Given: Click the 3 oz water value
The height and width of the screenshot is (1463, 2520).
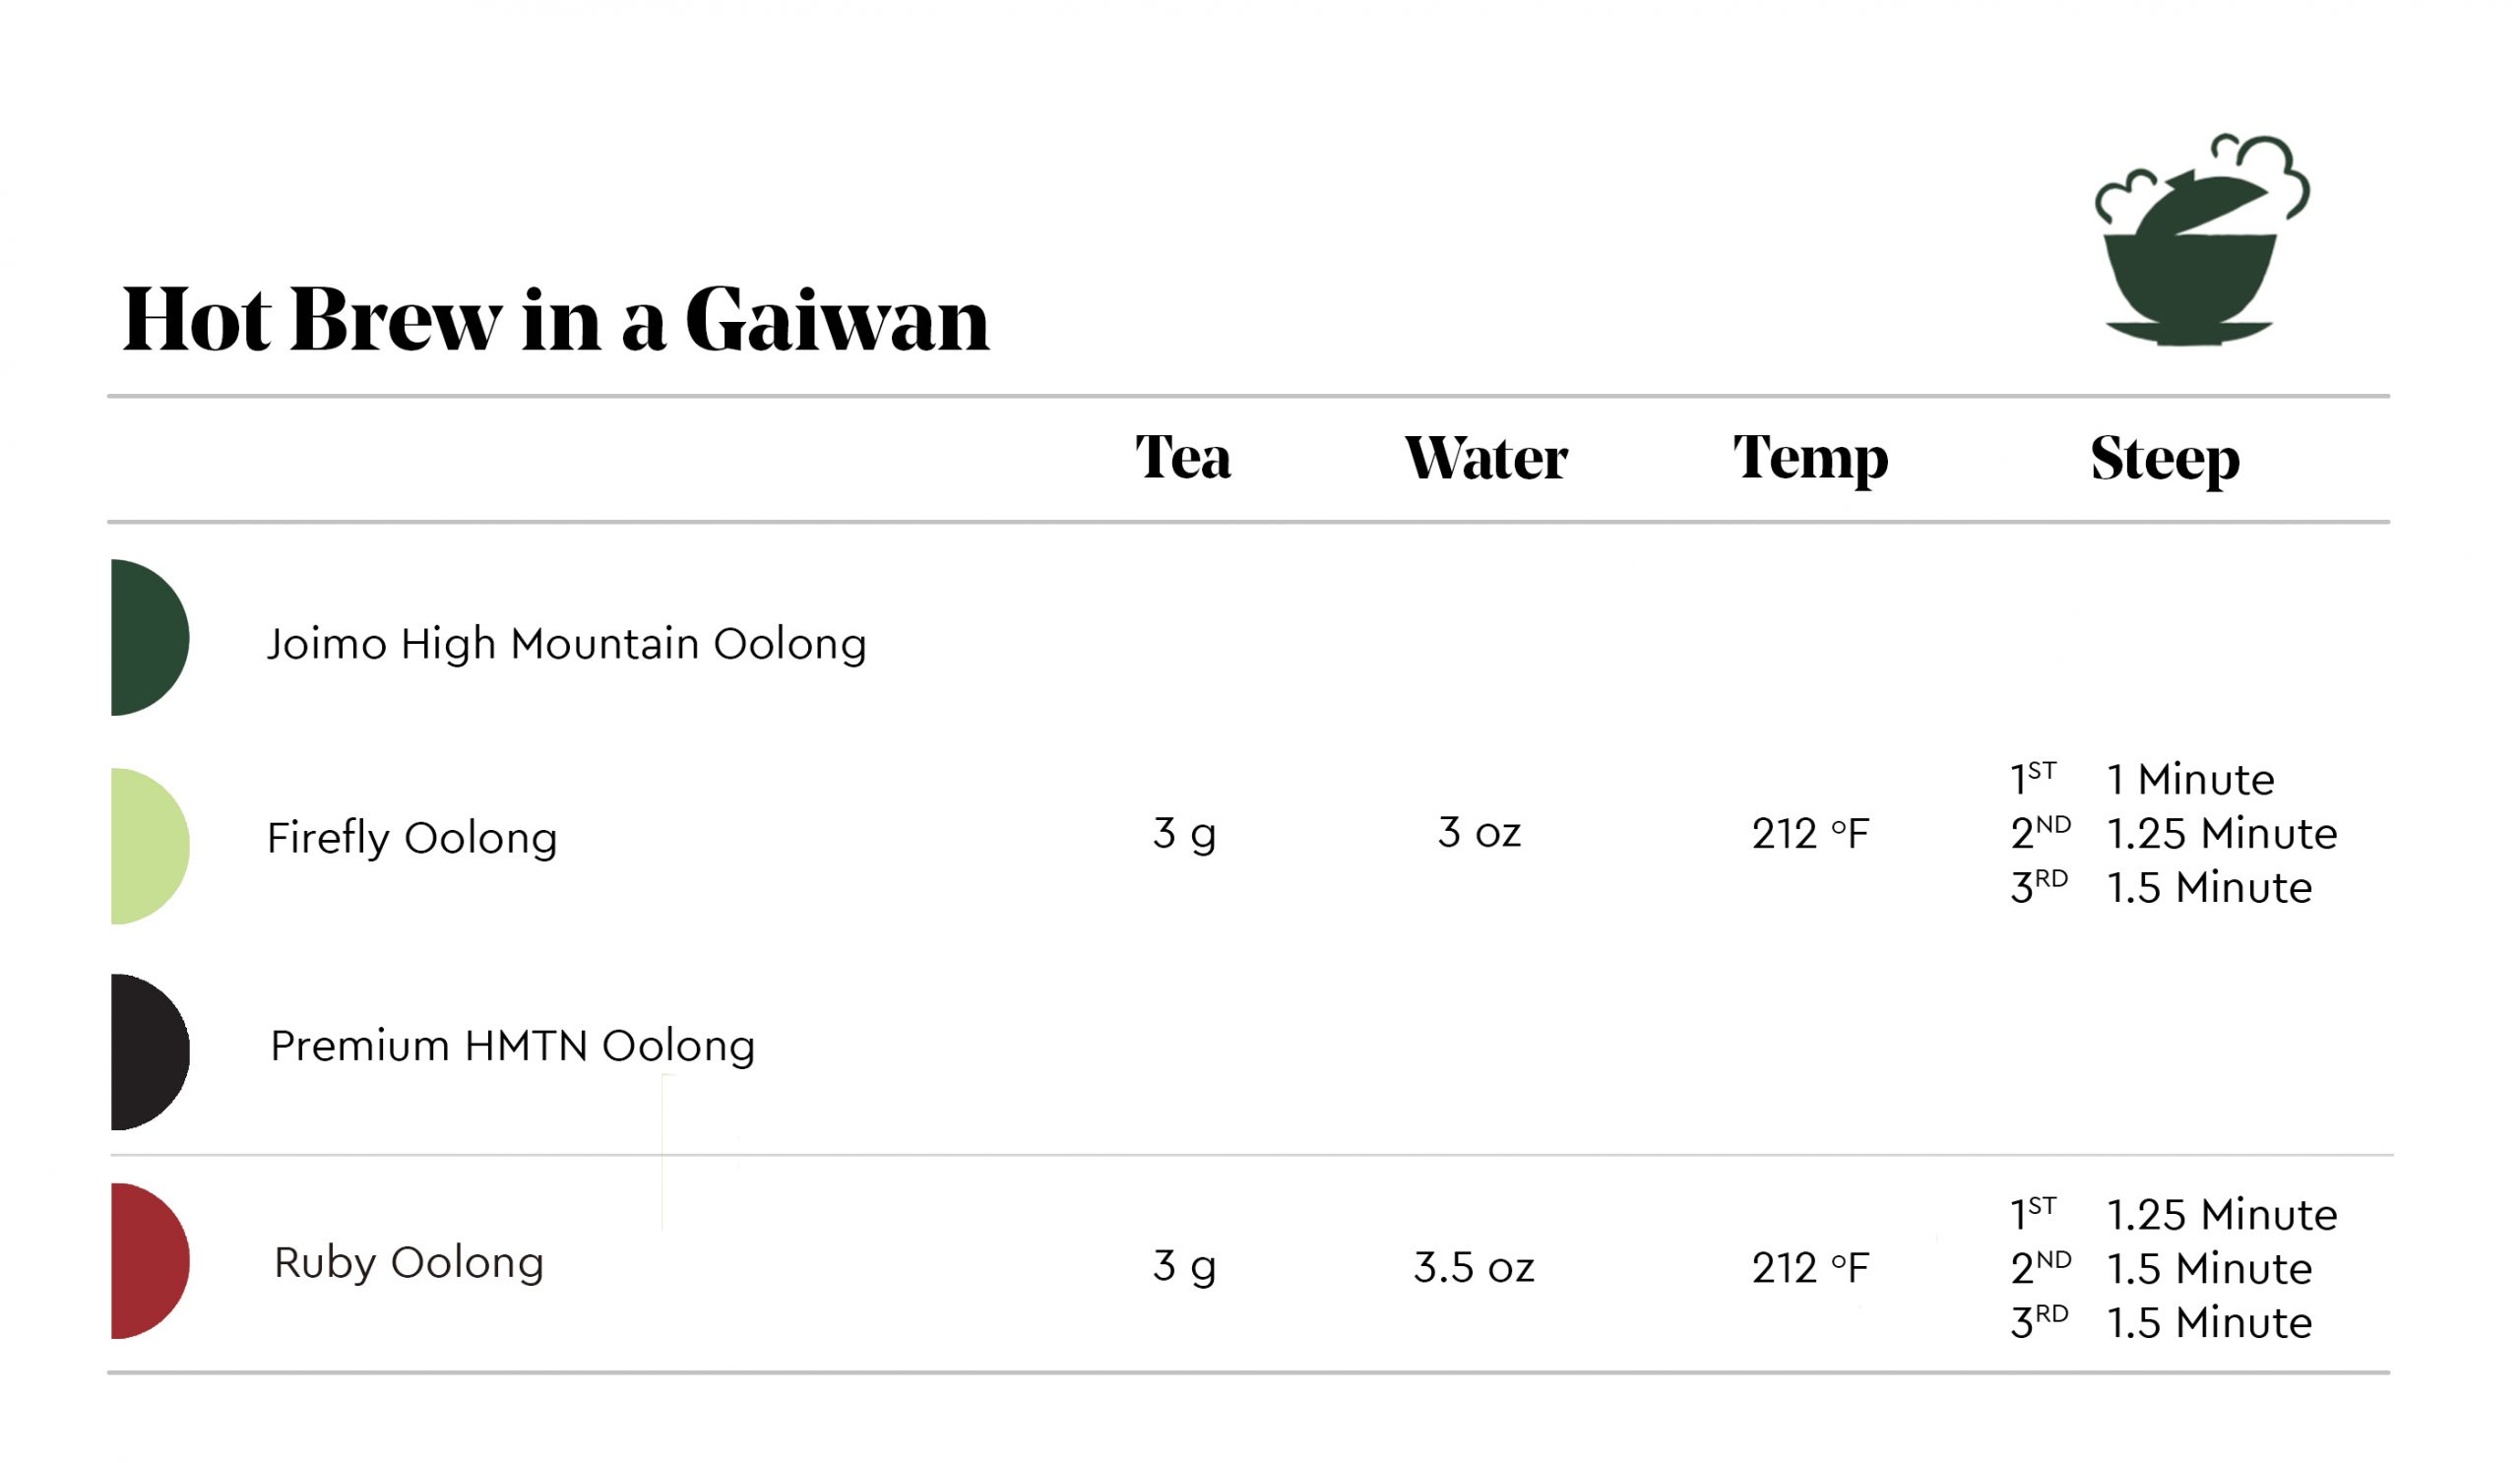Looking at the screenshot, I should (x=1480, y=833).
